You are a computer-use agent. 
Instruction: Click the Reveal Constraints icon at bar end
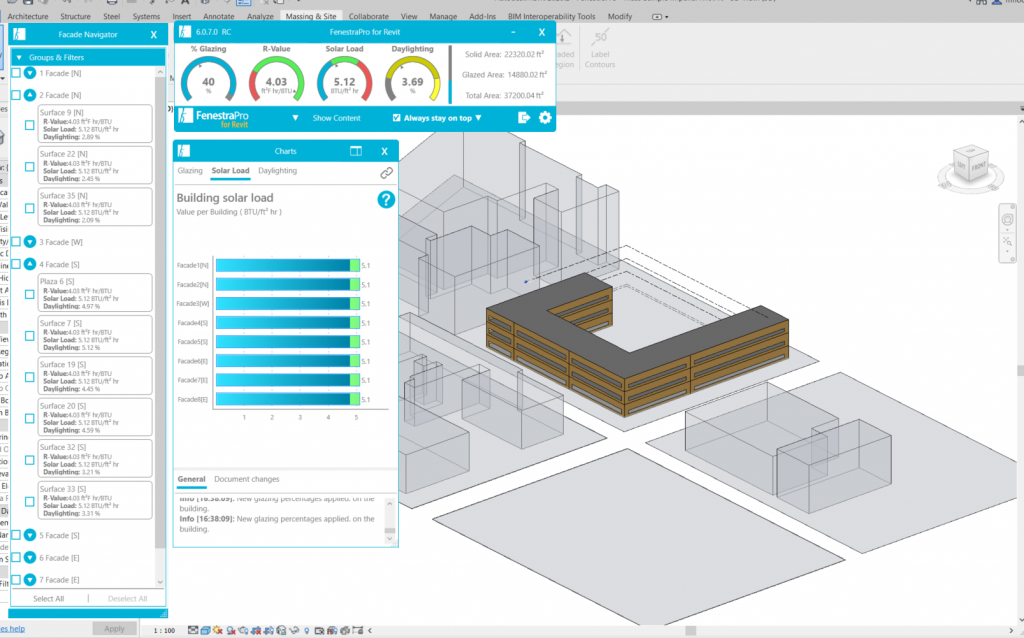(358, 630)
